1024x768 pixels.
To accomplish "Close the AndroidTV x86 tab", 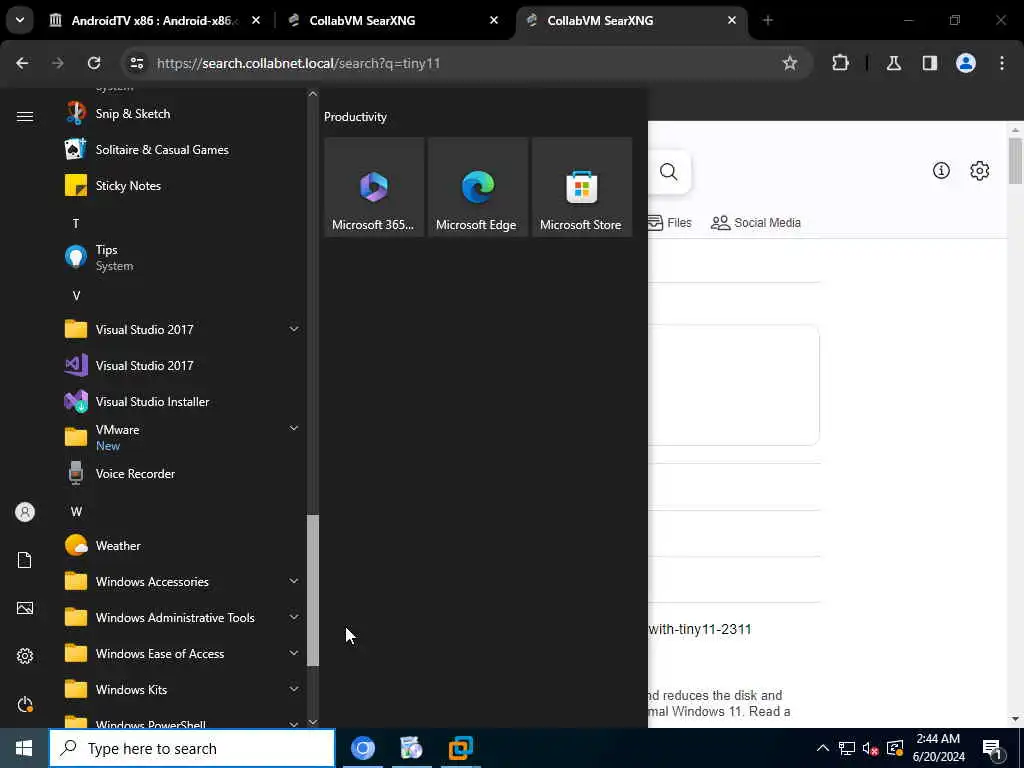I will [256, 21].
